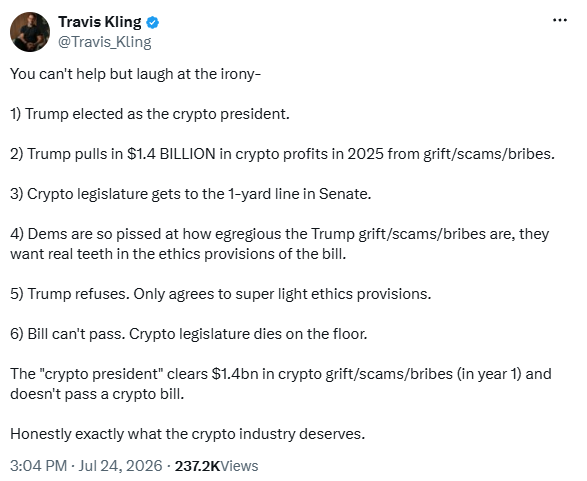Select point 5 "Trump refuses" line
The width and height of the screenshot is (587, 481).
[x=221, y=294]
